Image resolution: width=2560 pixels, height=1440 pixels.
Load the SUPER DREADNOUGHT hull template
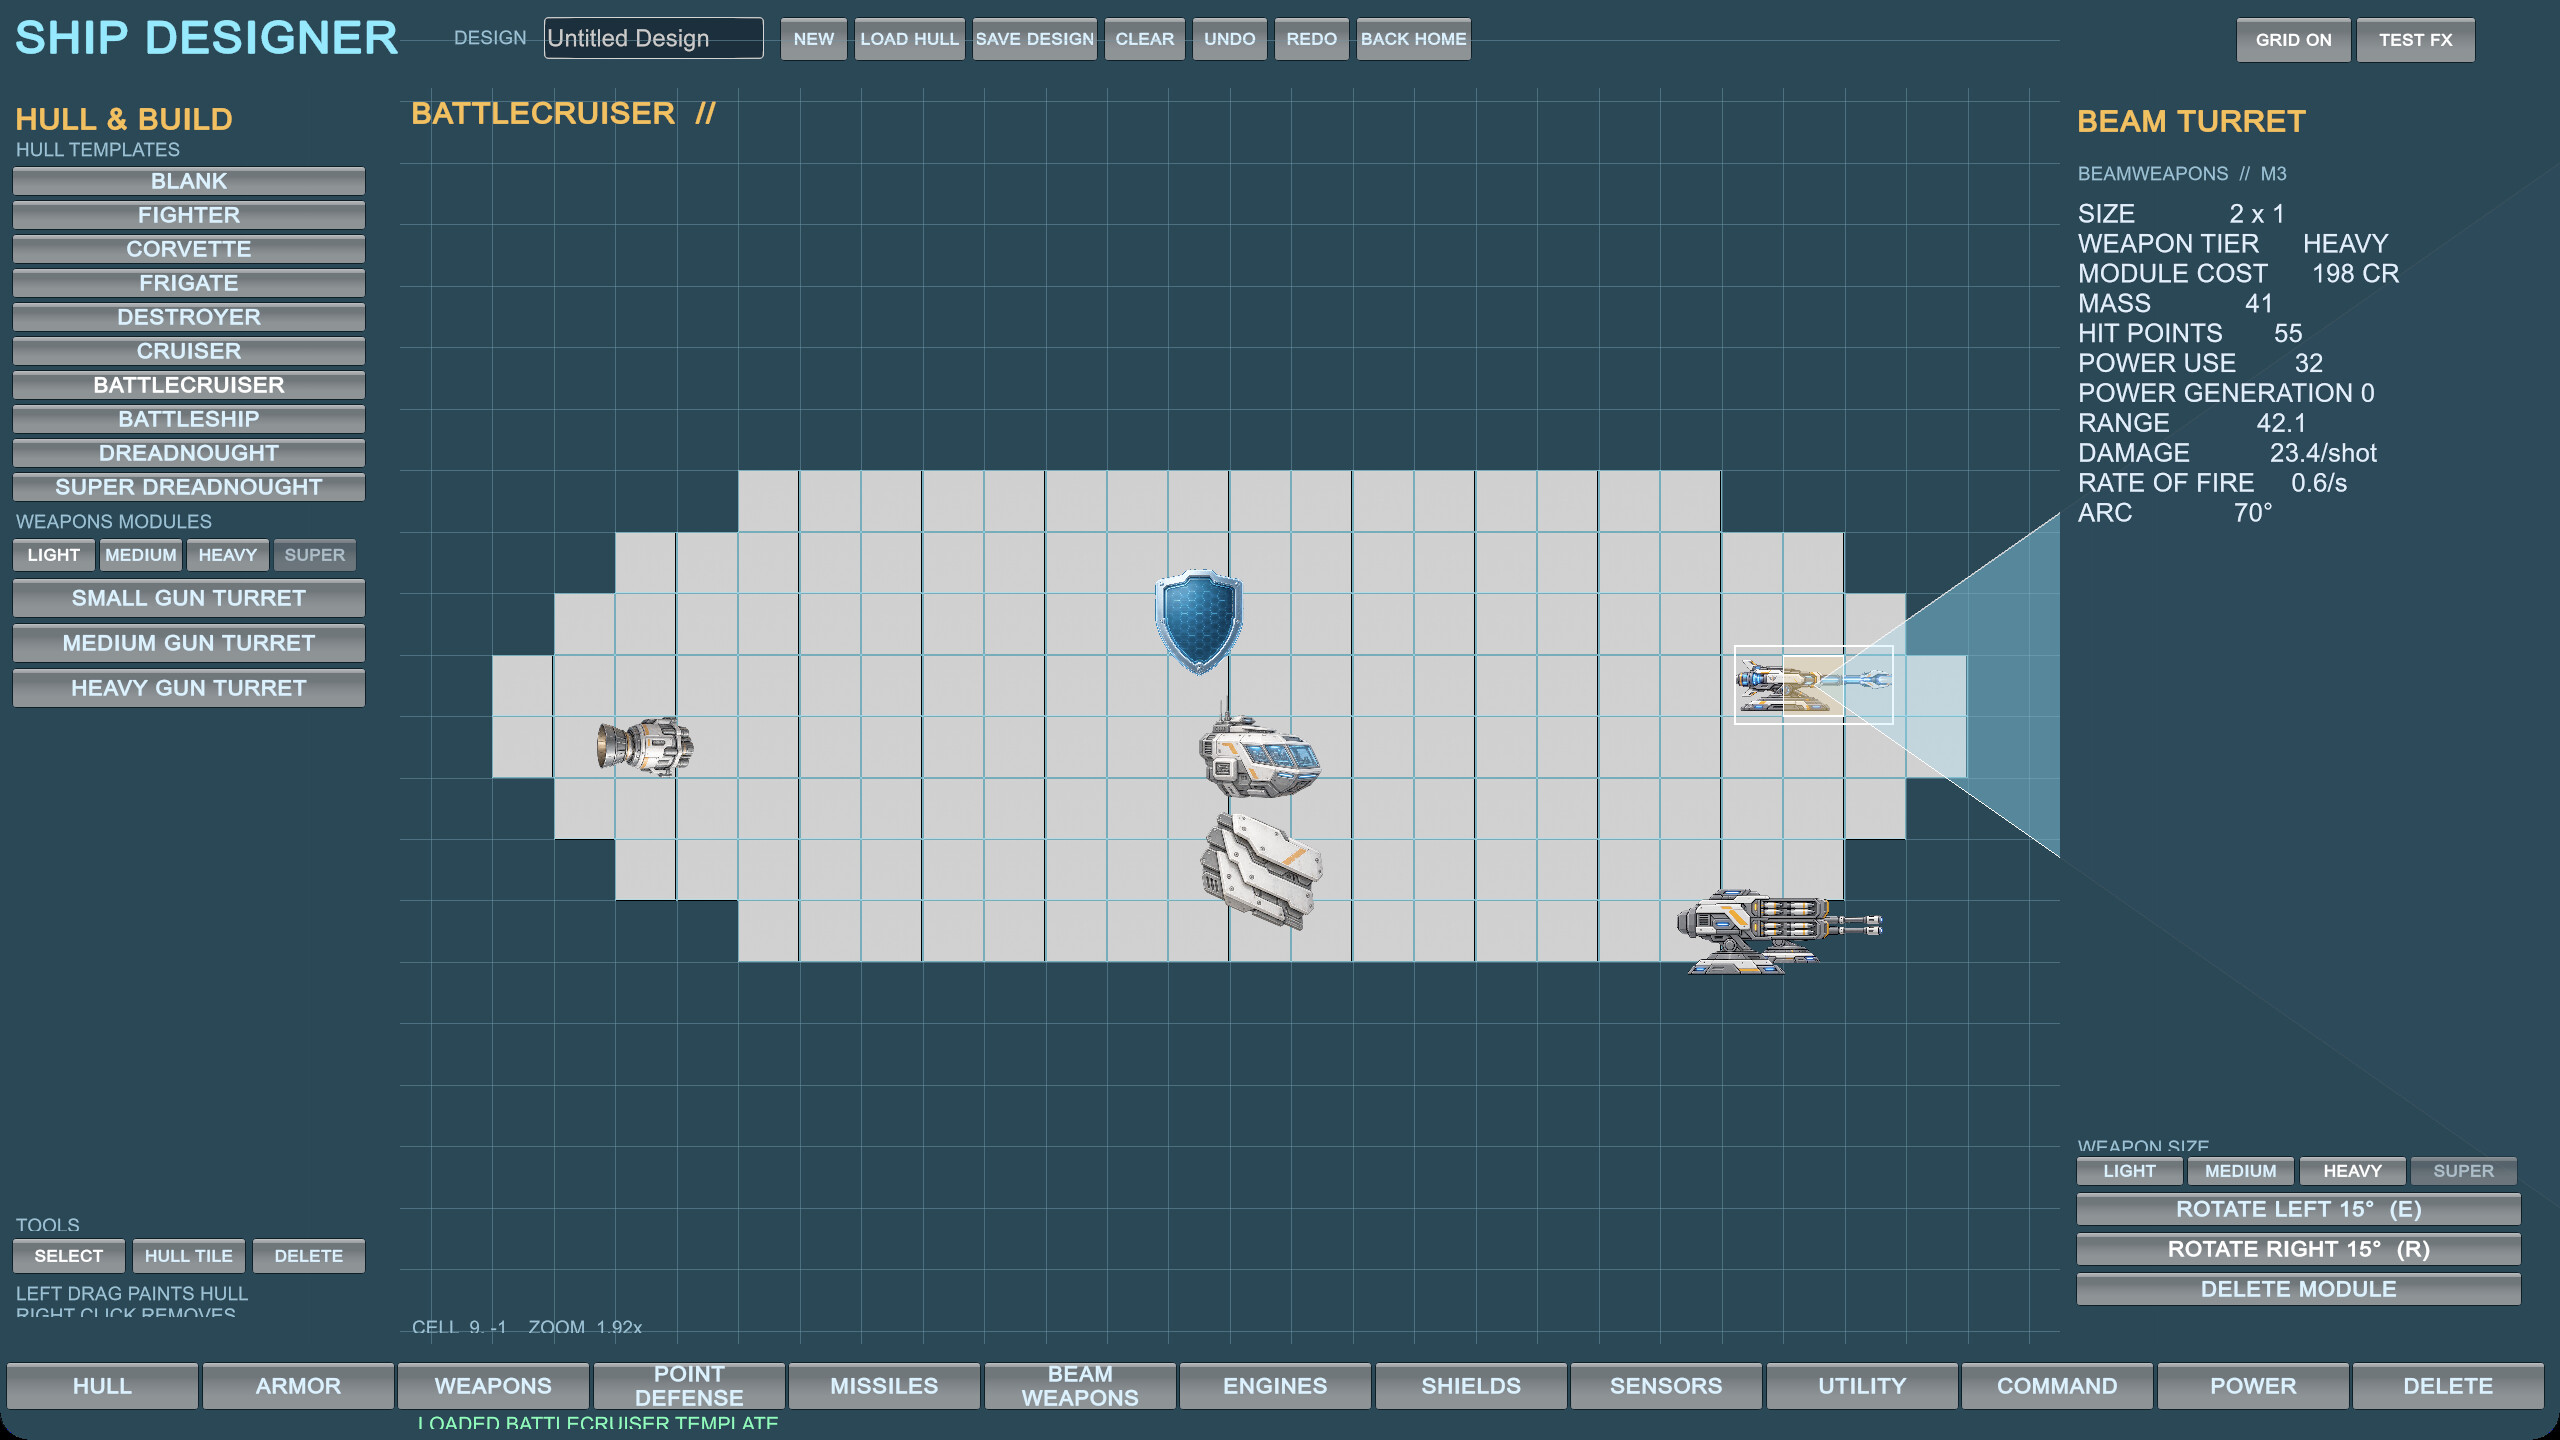(189, 487)
